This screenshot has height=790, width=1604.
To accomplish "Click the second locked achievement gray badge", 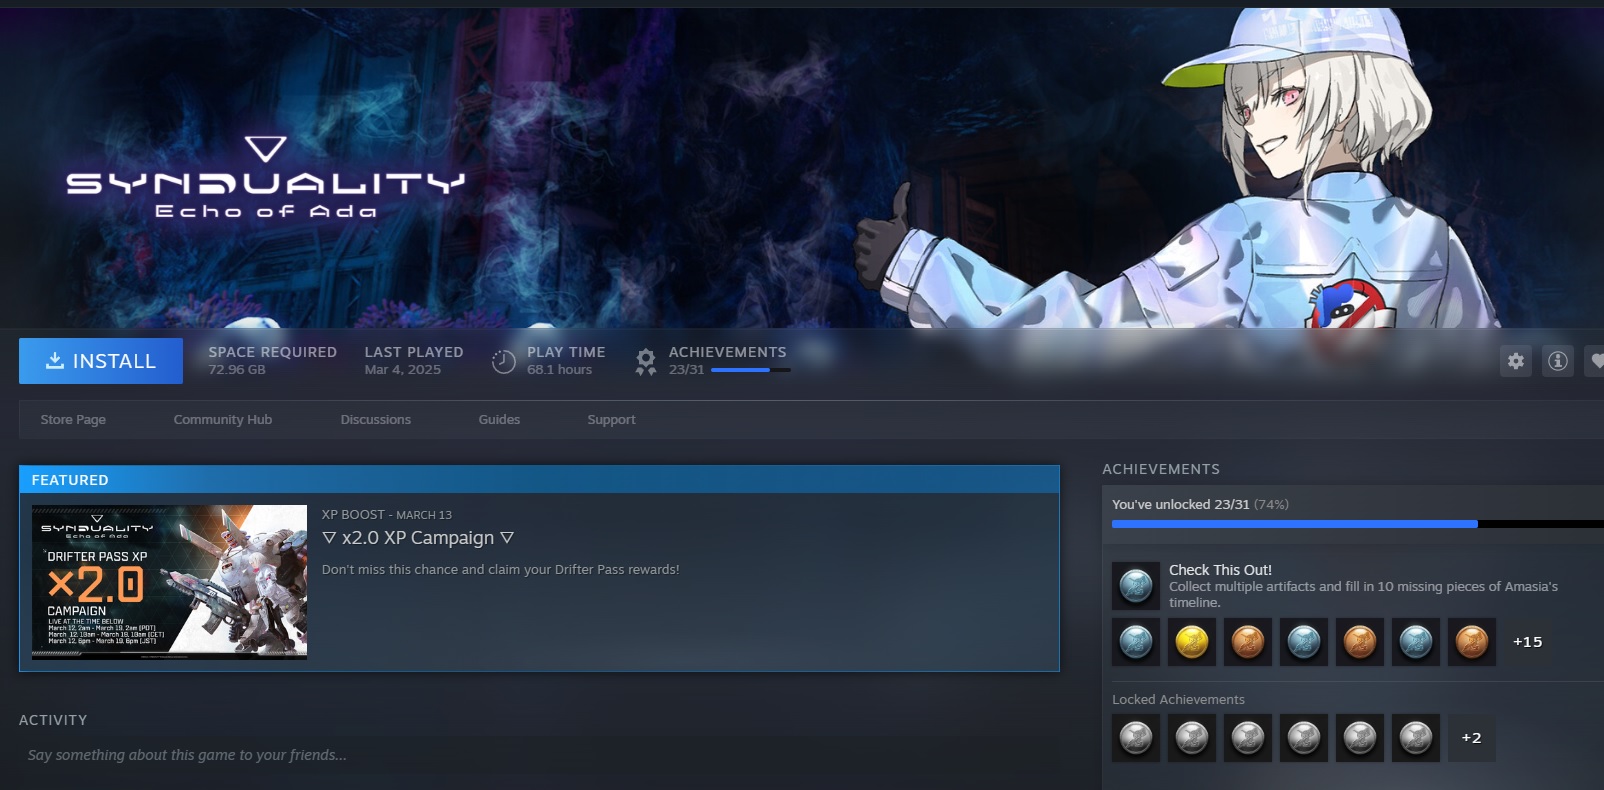I will pyautogui.click(x=1192, y=738).
